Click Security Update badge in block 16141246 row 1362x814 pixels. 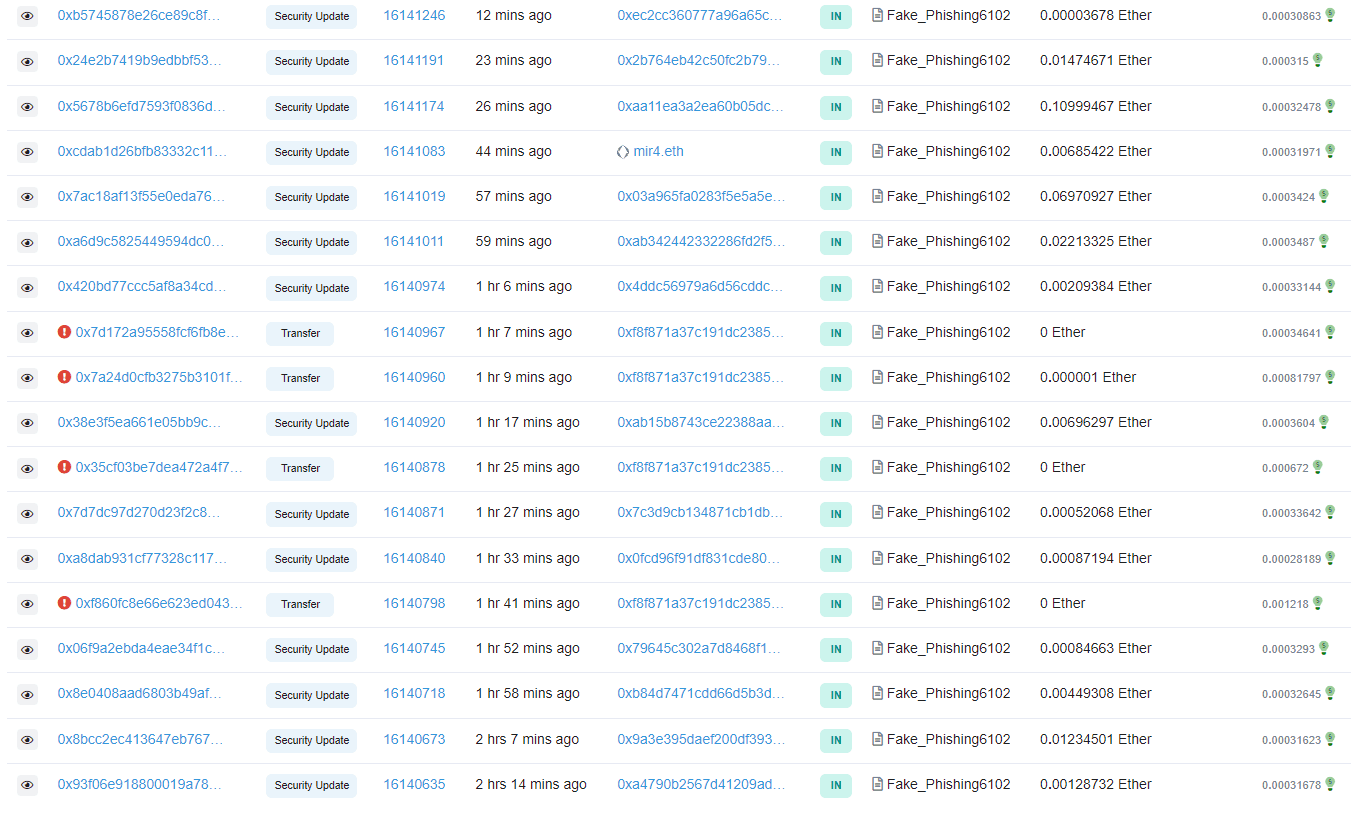click(312, 16)
